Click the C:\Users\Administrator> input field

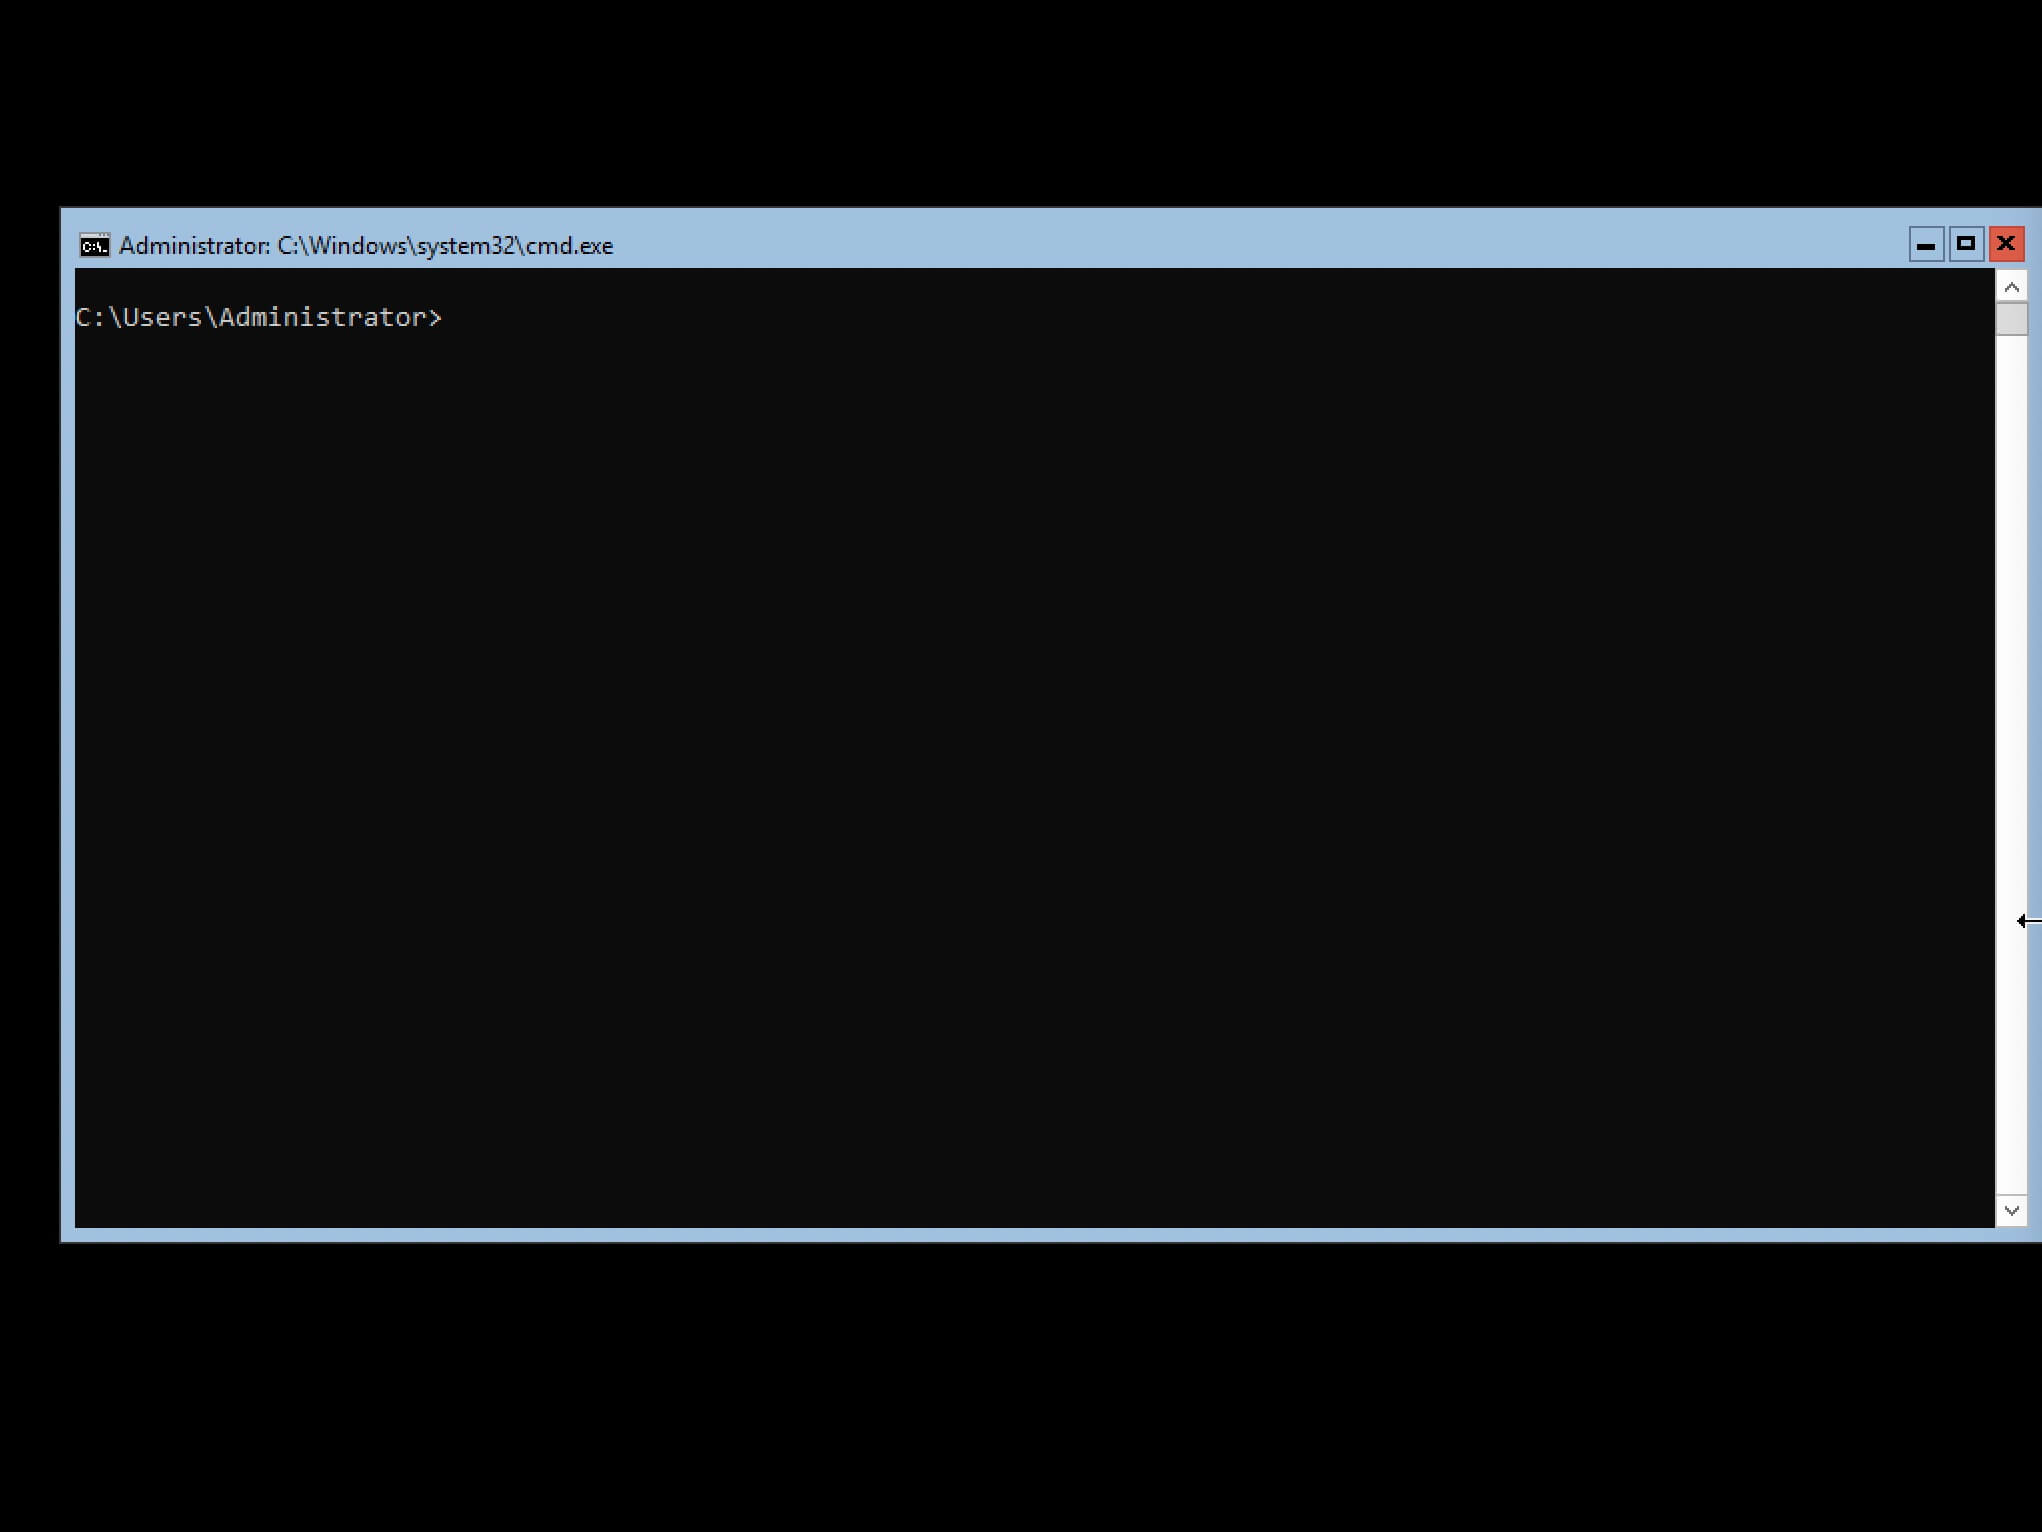tap(455, 317)
